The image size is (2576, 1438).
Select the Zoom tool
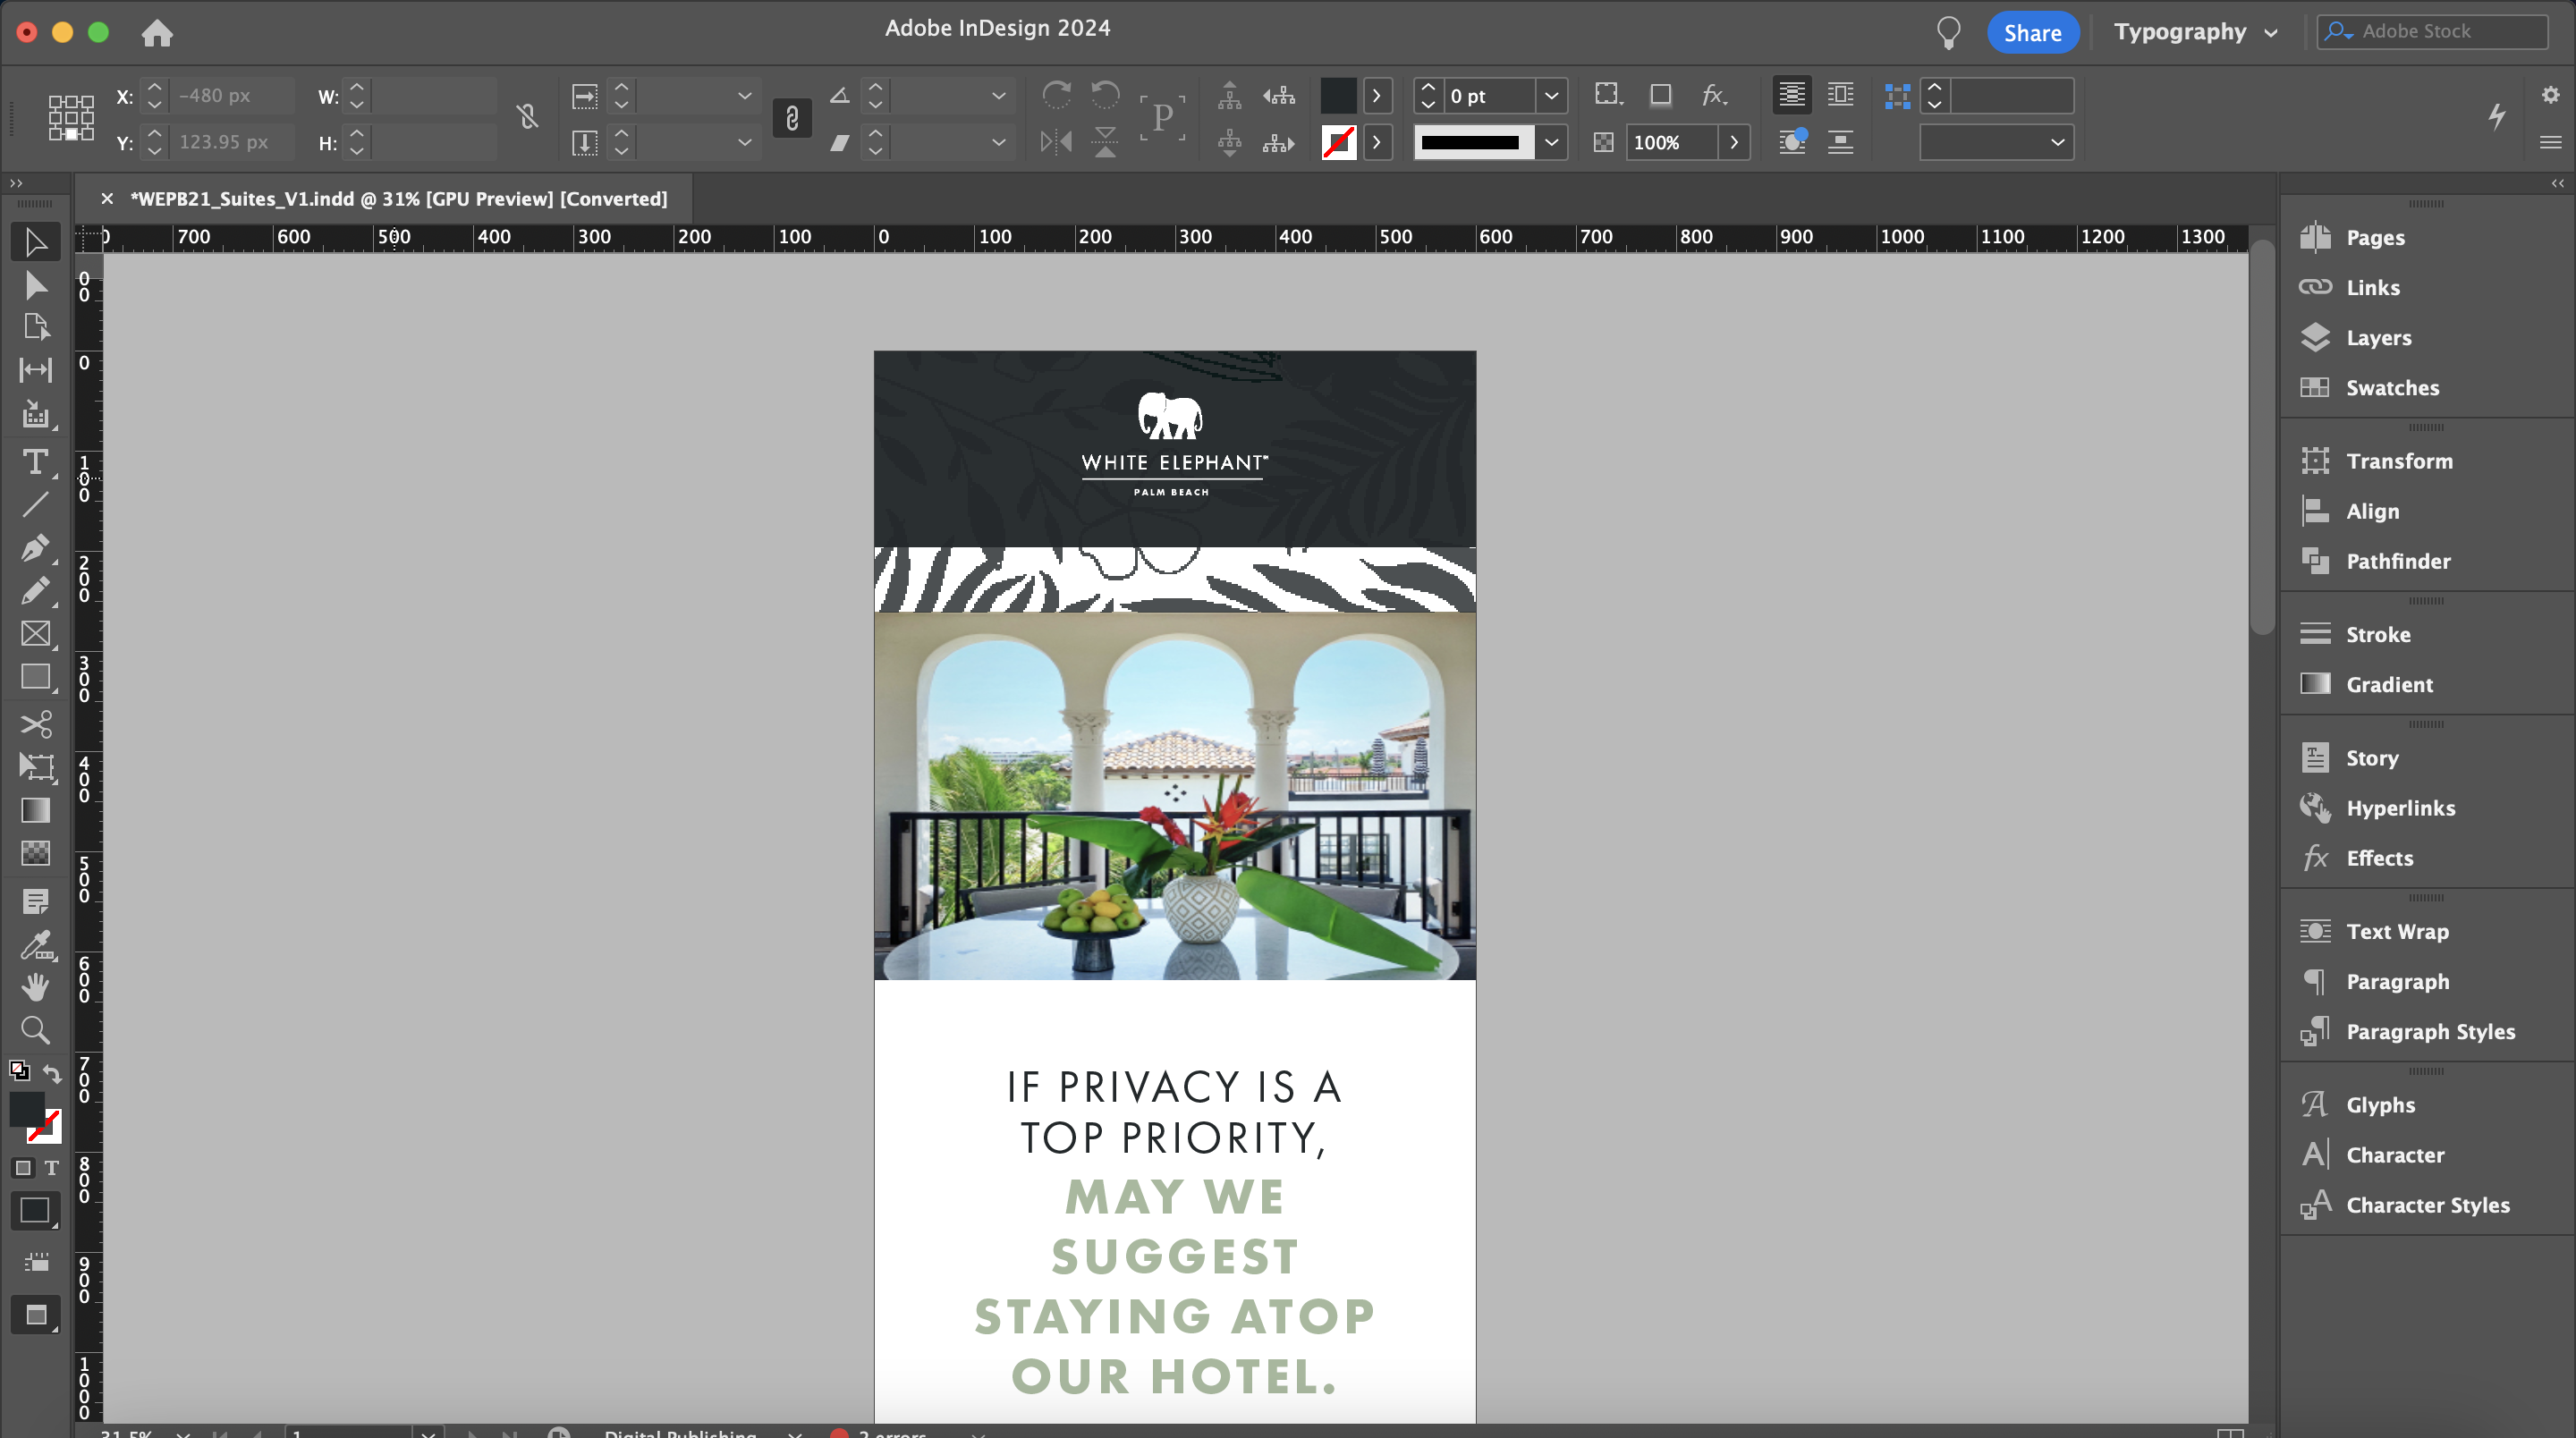click(35, 1030)
